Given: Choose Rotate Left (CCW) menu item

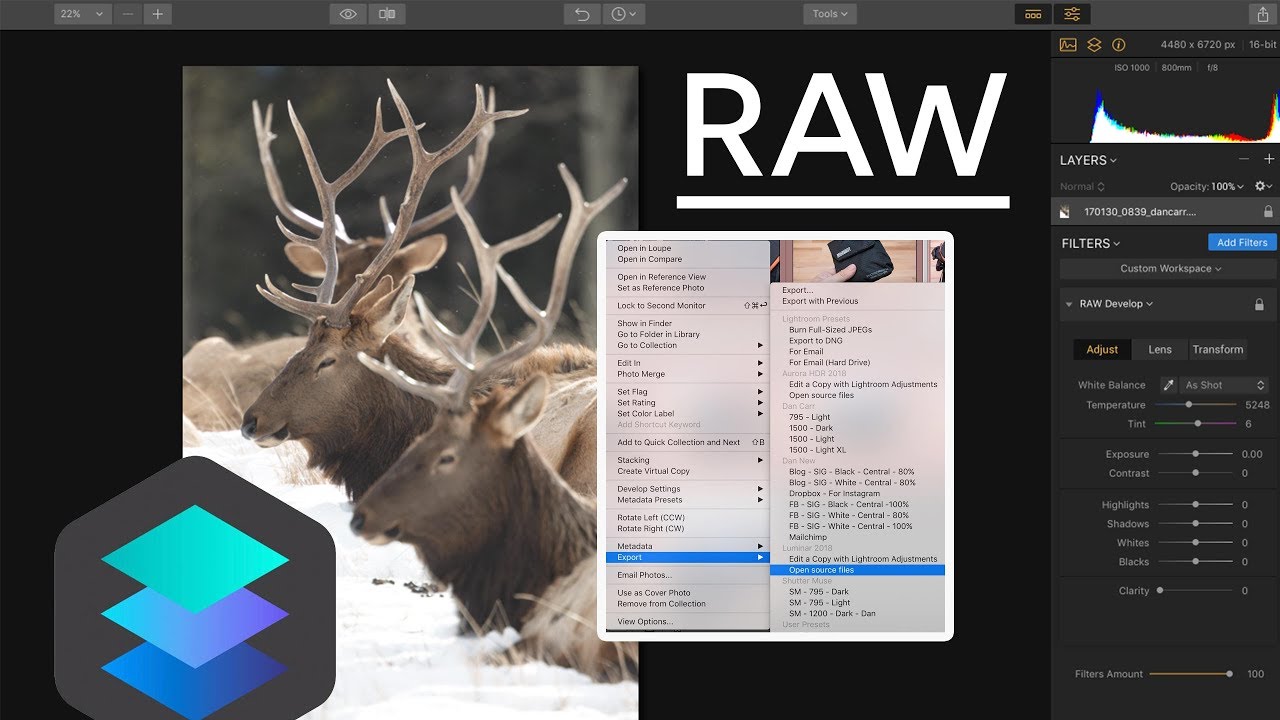Looking at the screenshot, I should click(688, 518).
